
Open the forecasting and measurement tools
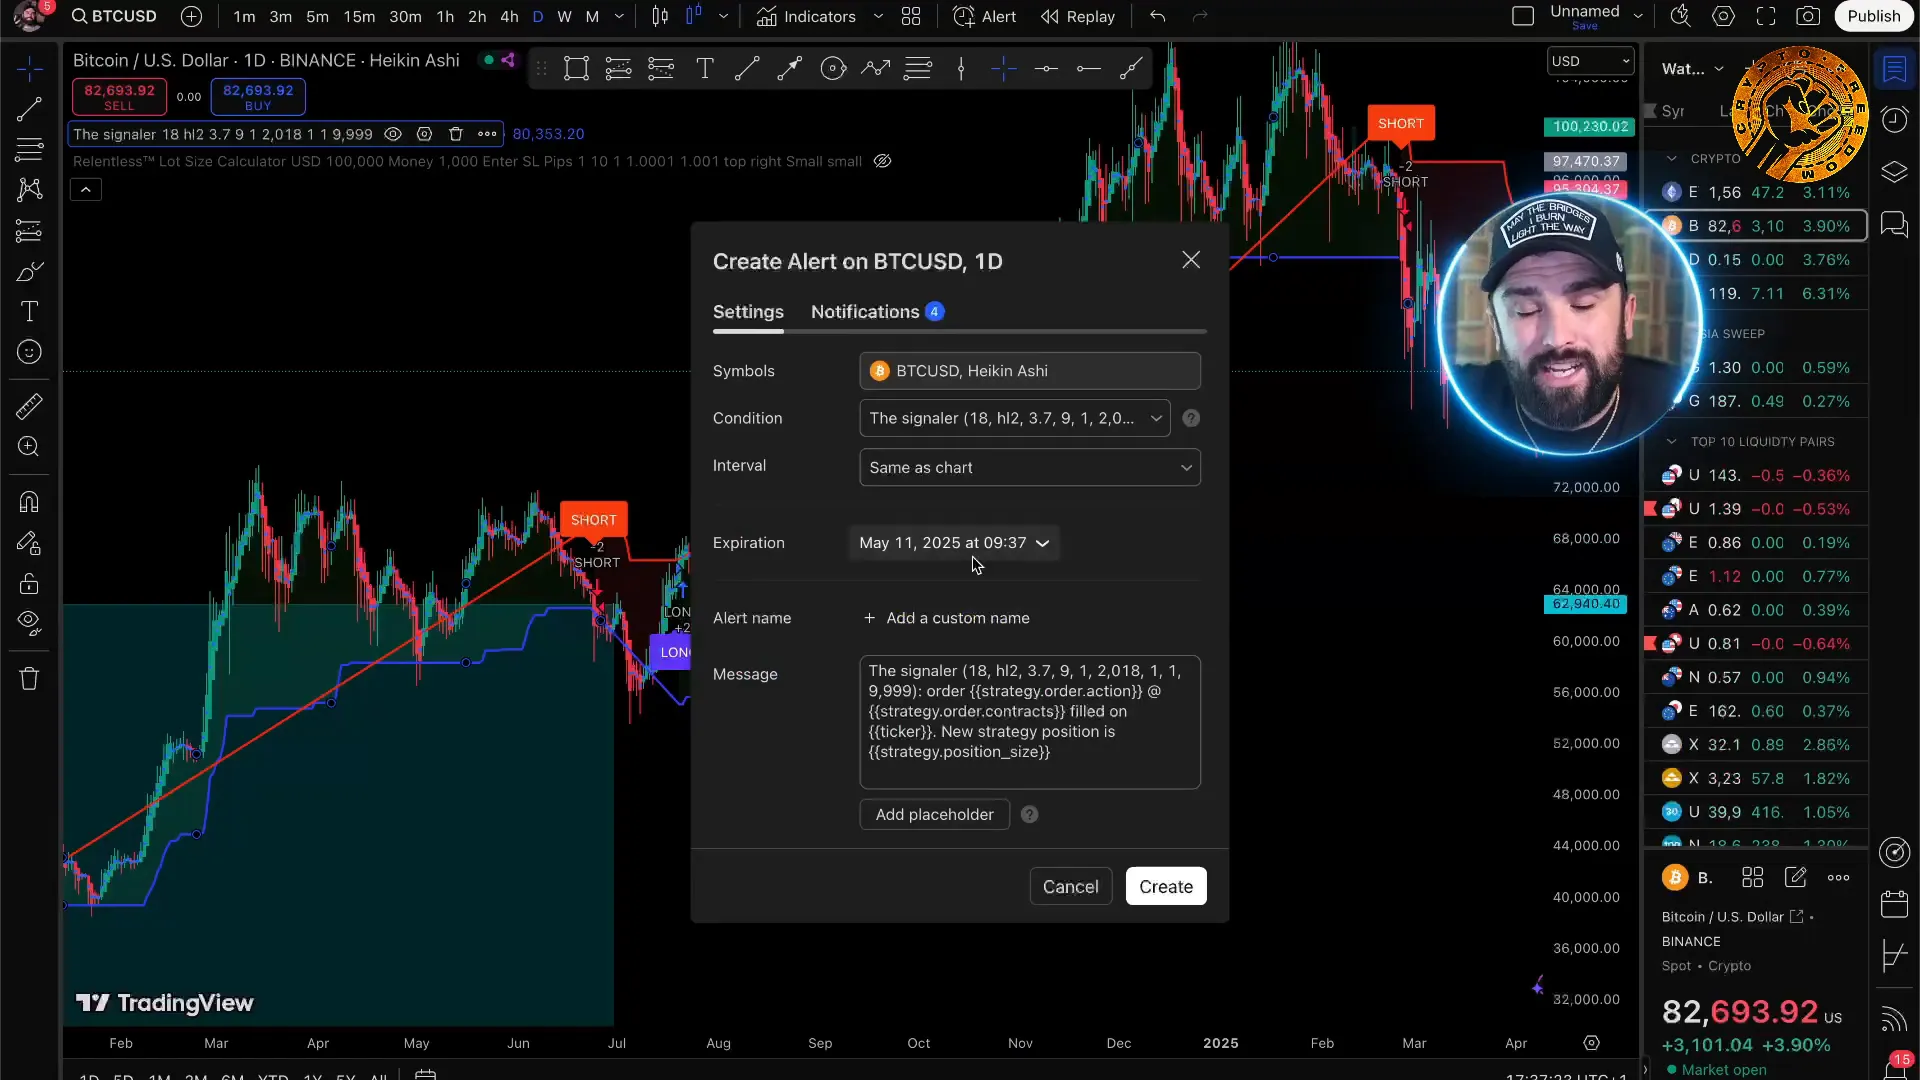click(29, 231)
